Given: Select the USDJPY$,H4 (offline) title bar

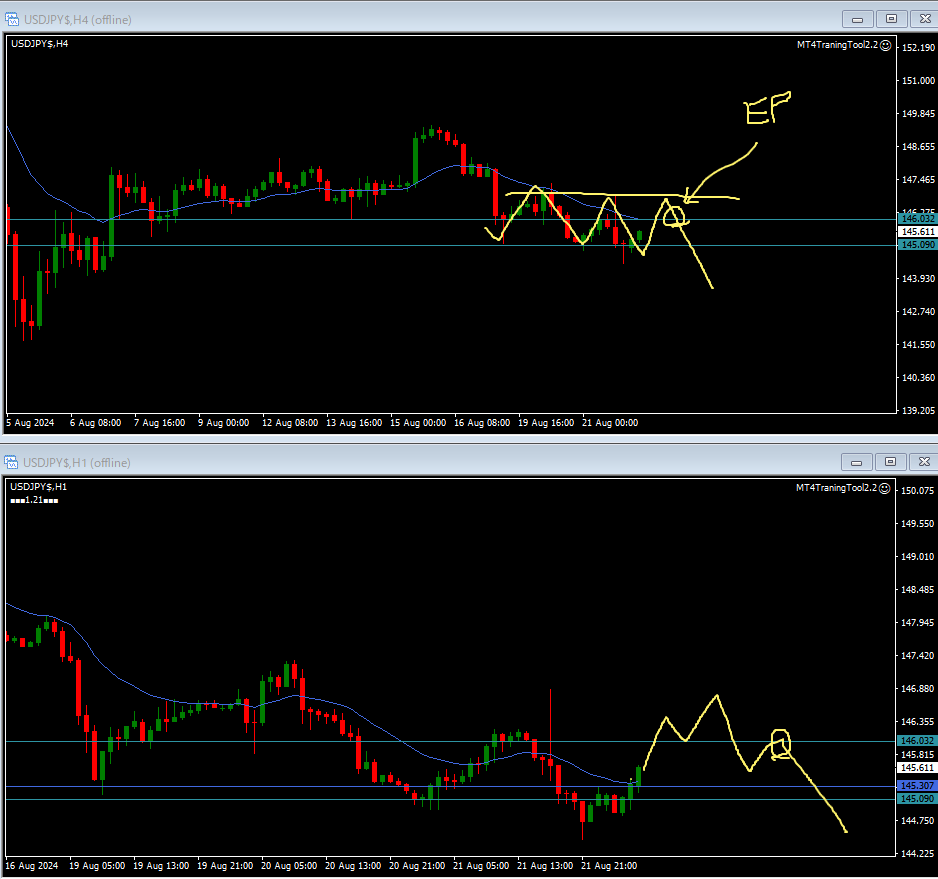Looking at the screenshot, I should [x=400, y=19].
